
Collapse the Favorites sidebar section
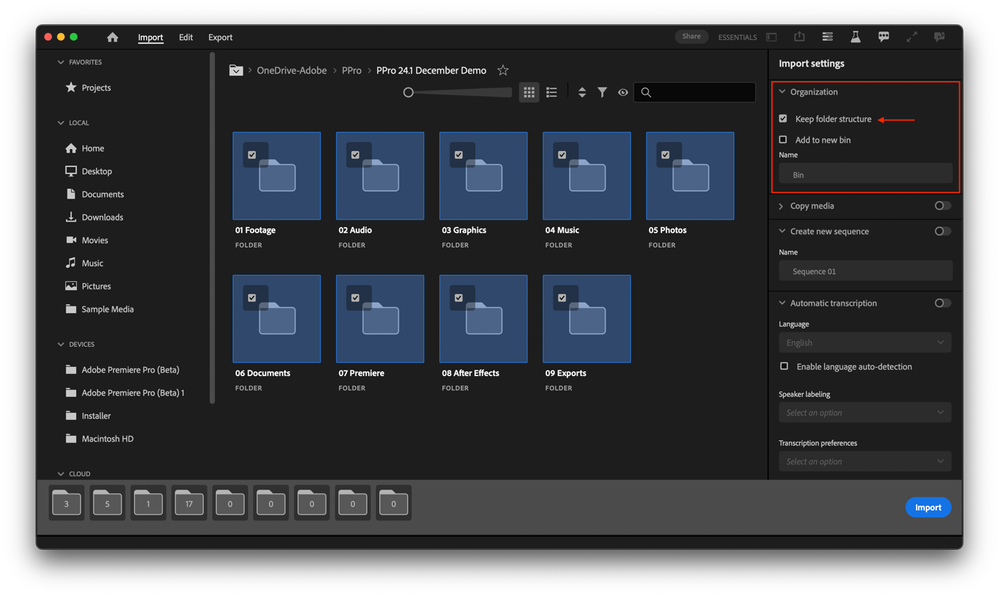point(60,62)
